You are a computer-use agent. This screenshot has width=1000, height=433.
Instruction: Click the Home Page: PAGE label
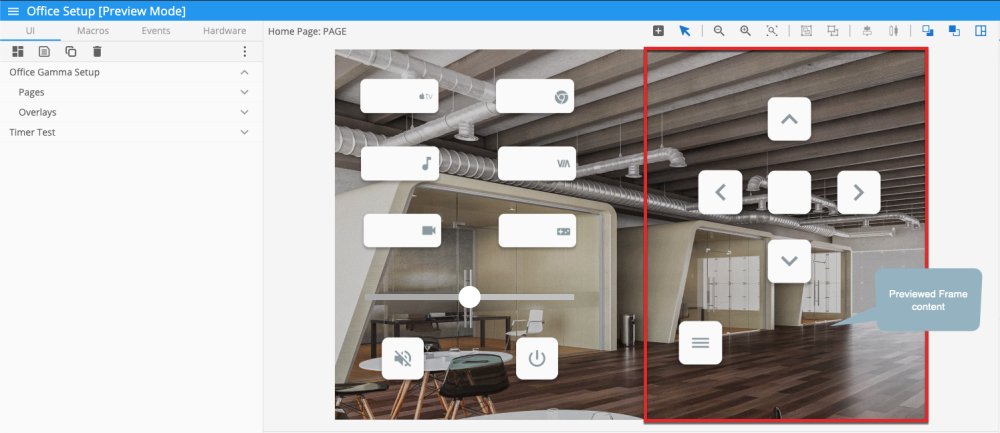307,31
